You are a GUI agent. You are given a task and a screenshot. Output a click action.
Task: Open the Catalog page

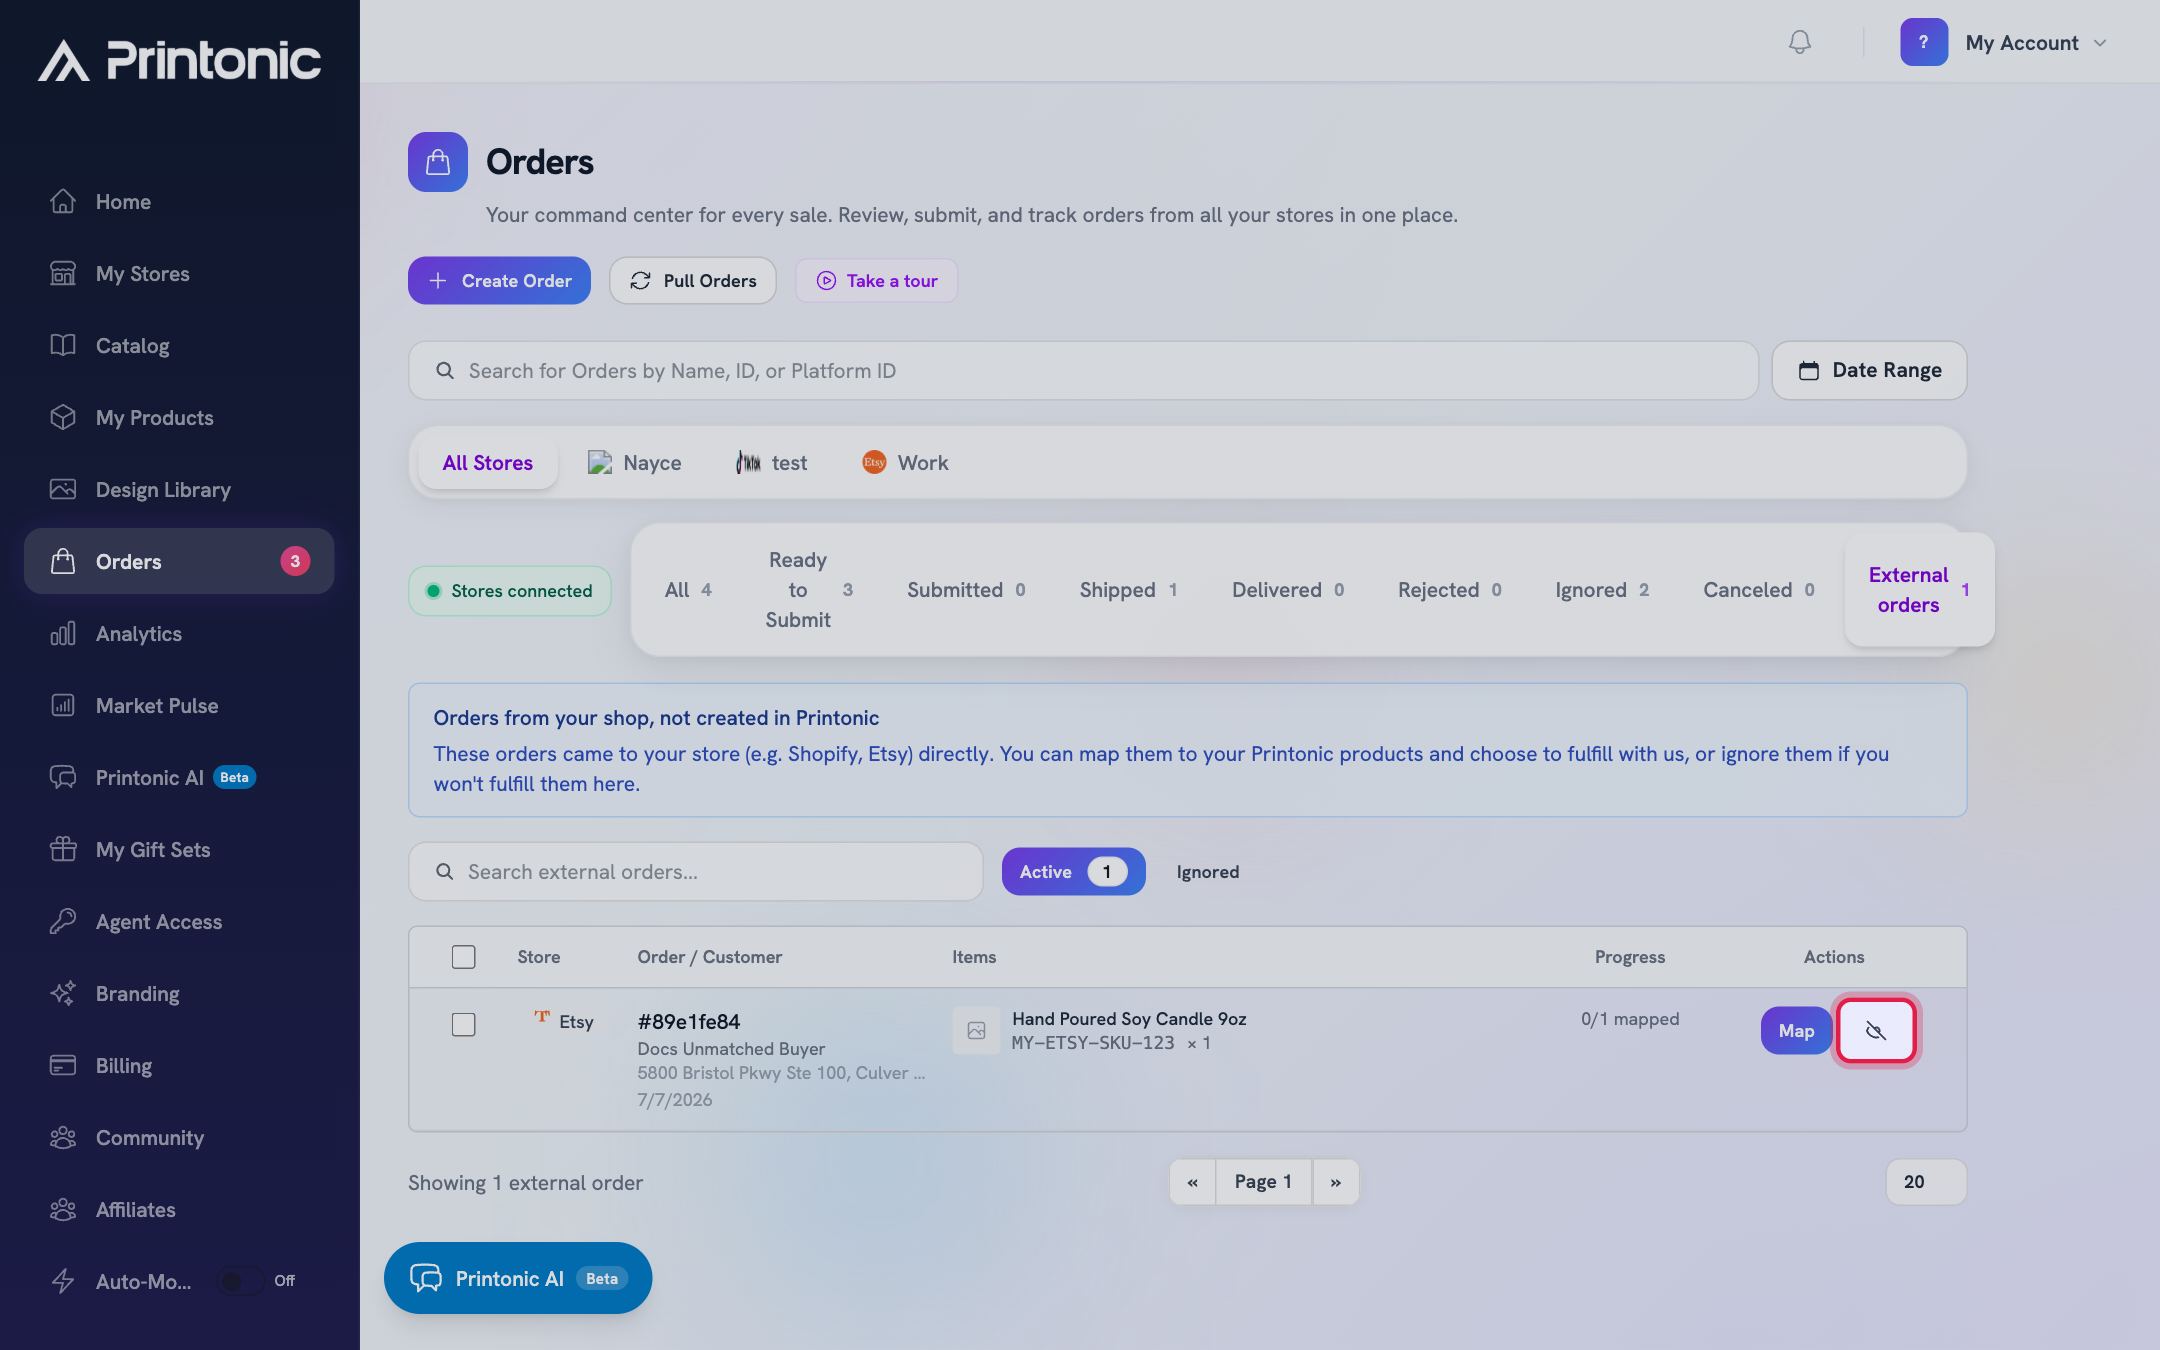(179, 345)
